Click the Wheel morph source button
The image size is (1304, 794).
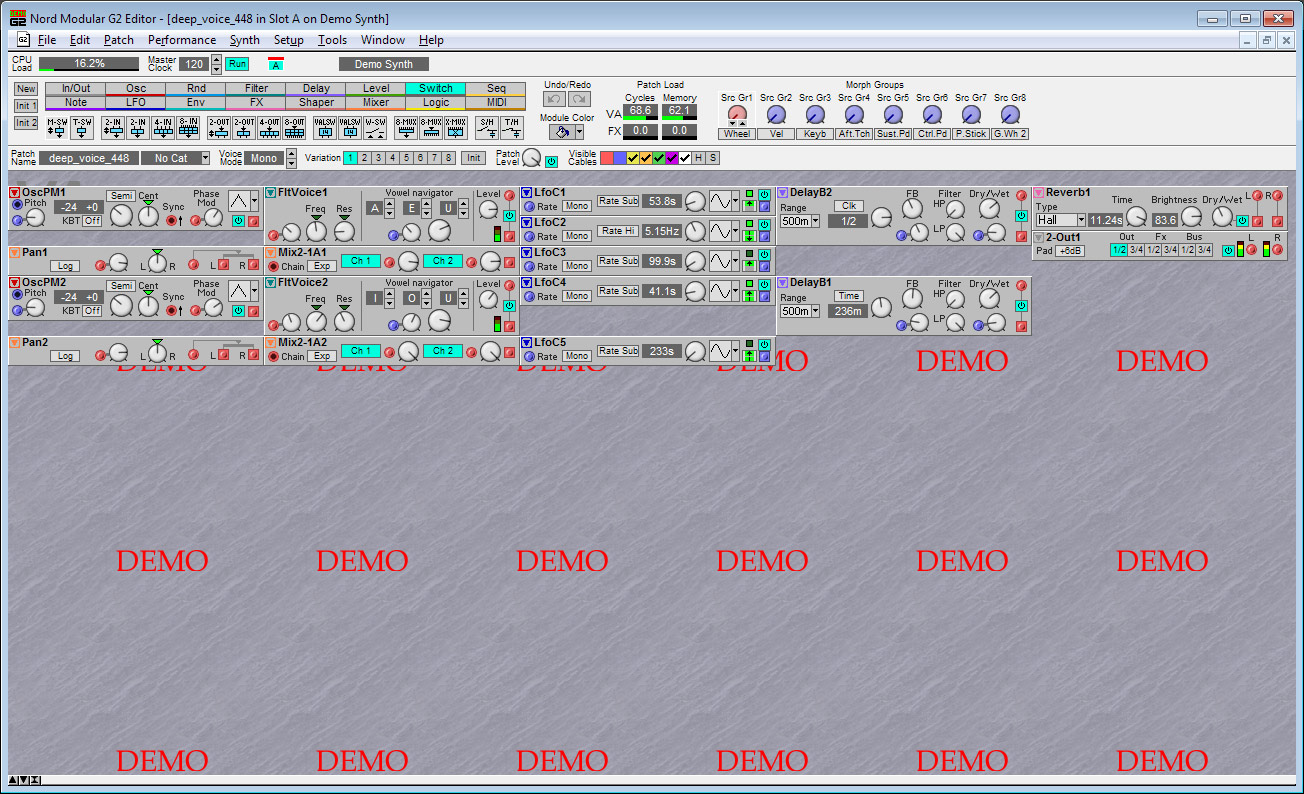click(x=737, y=134)
